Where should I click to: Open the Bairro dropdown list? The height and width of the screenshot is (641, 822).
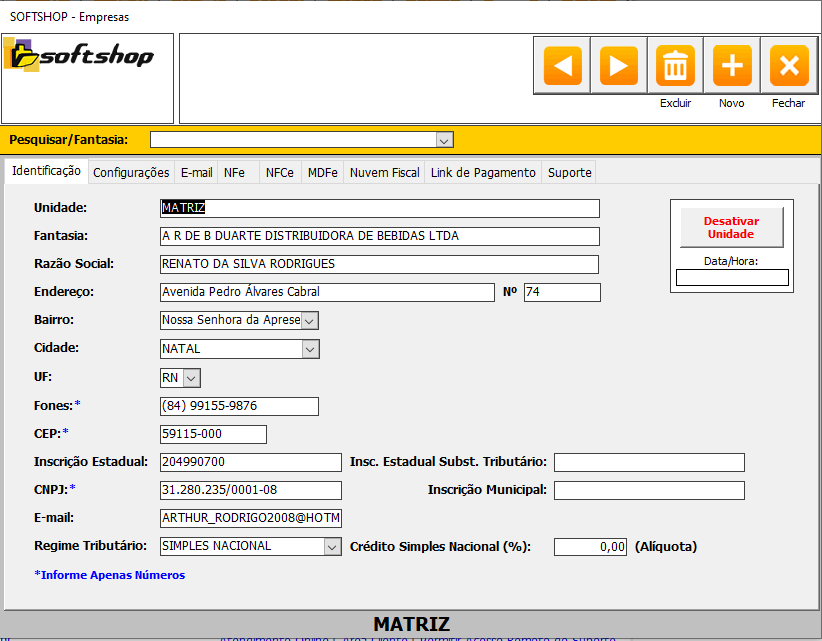coord(310,321)
